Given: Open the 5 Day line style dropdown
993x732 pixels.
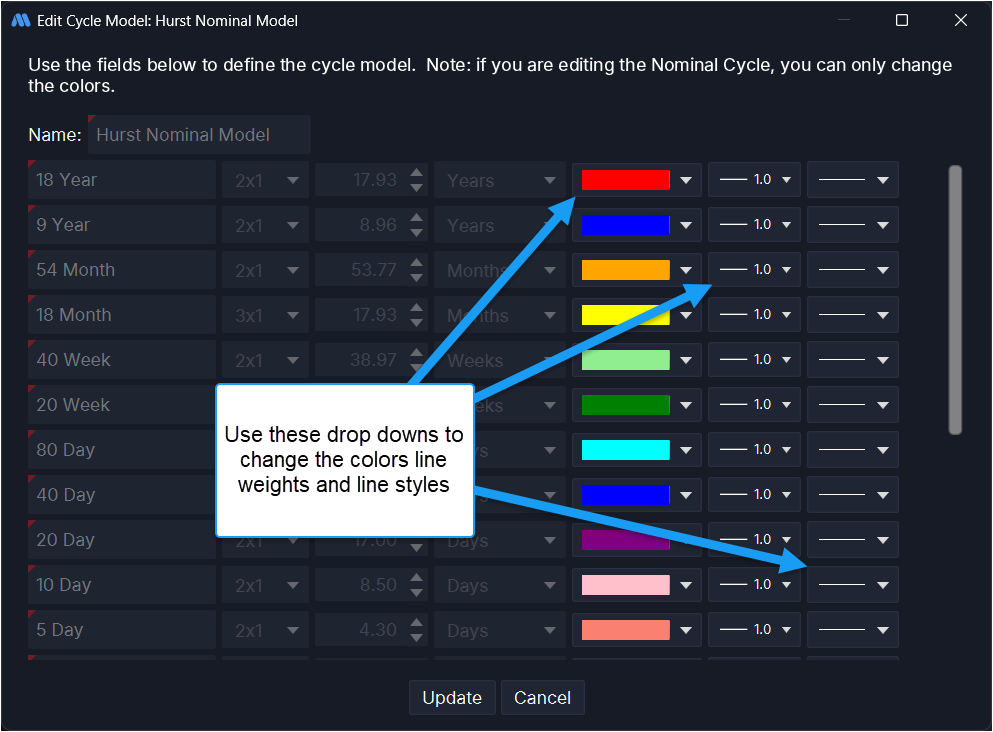Looking at the screenshot, I should point(852,630).
